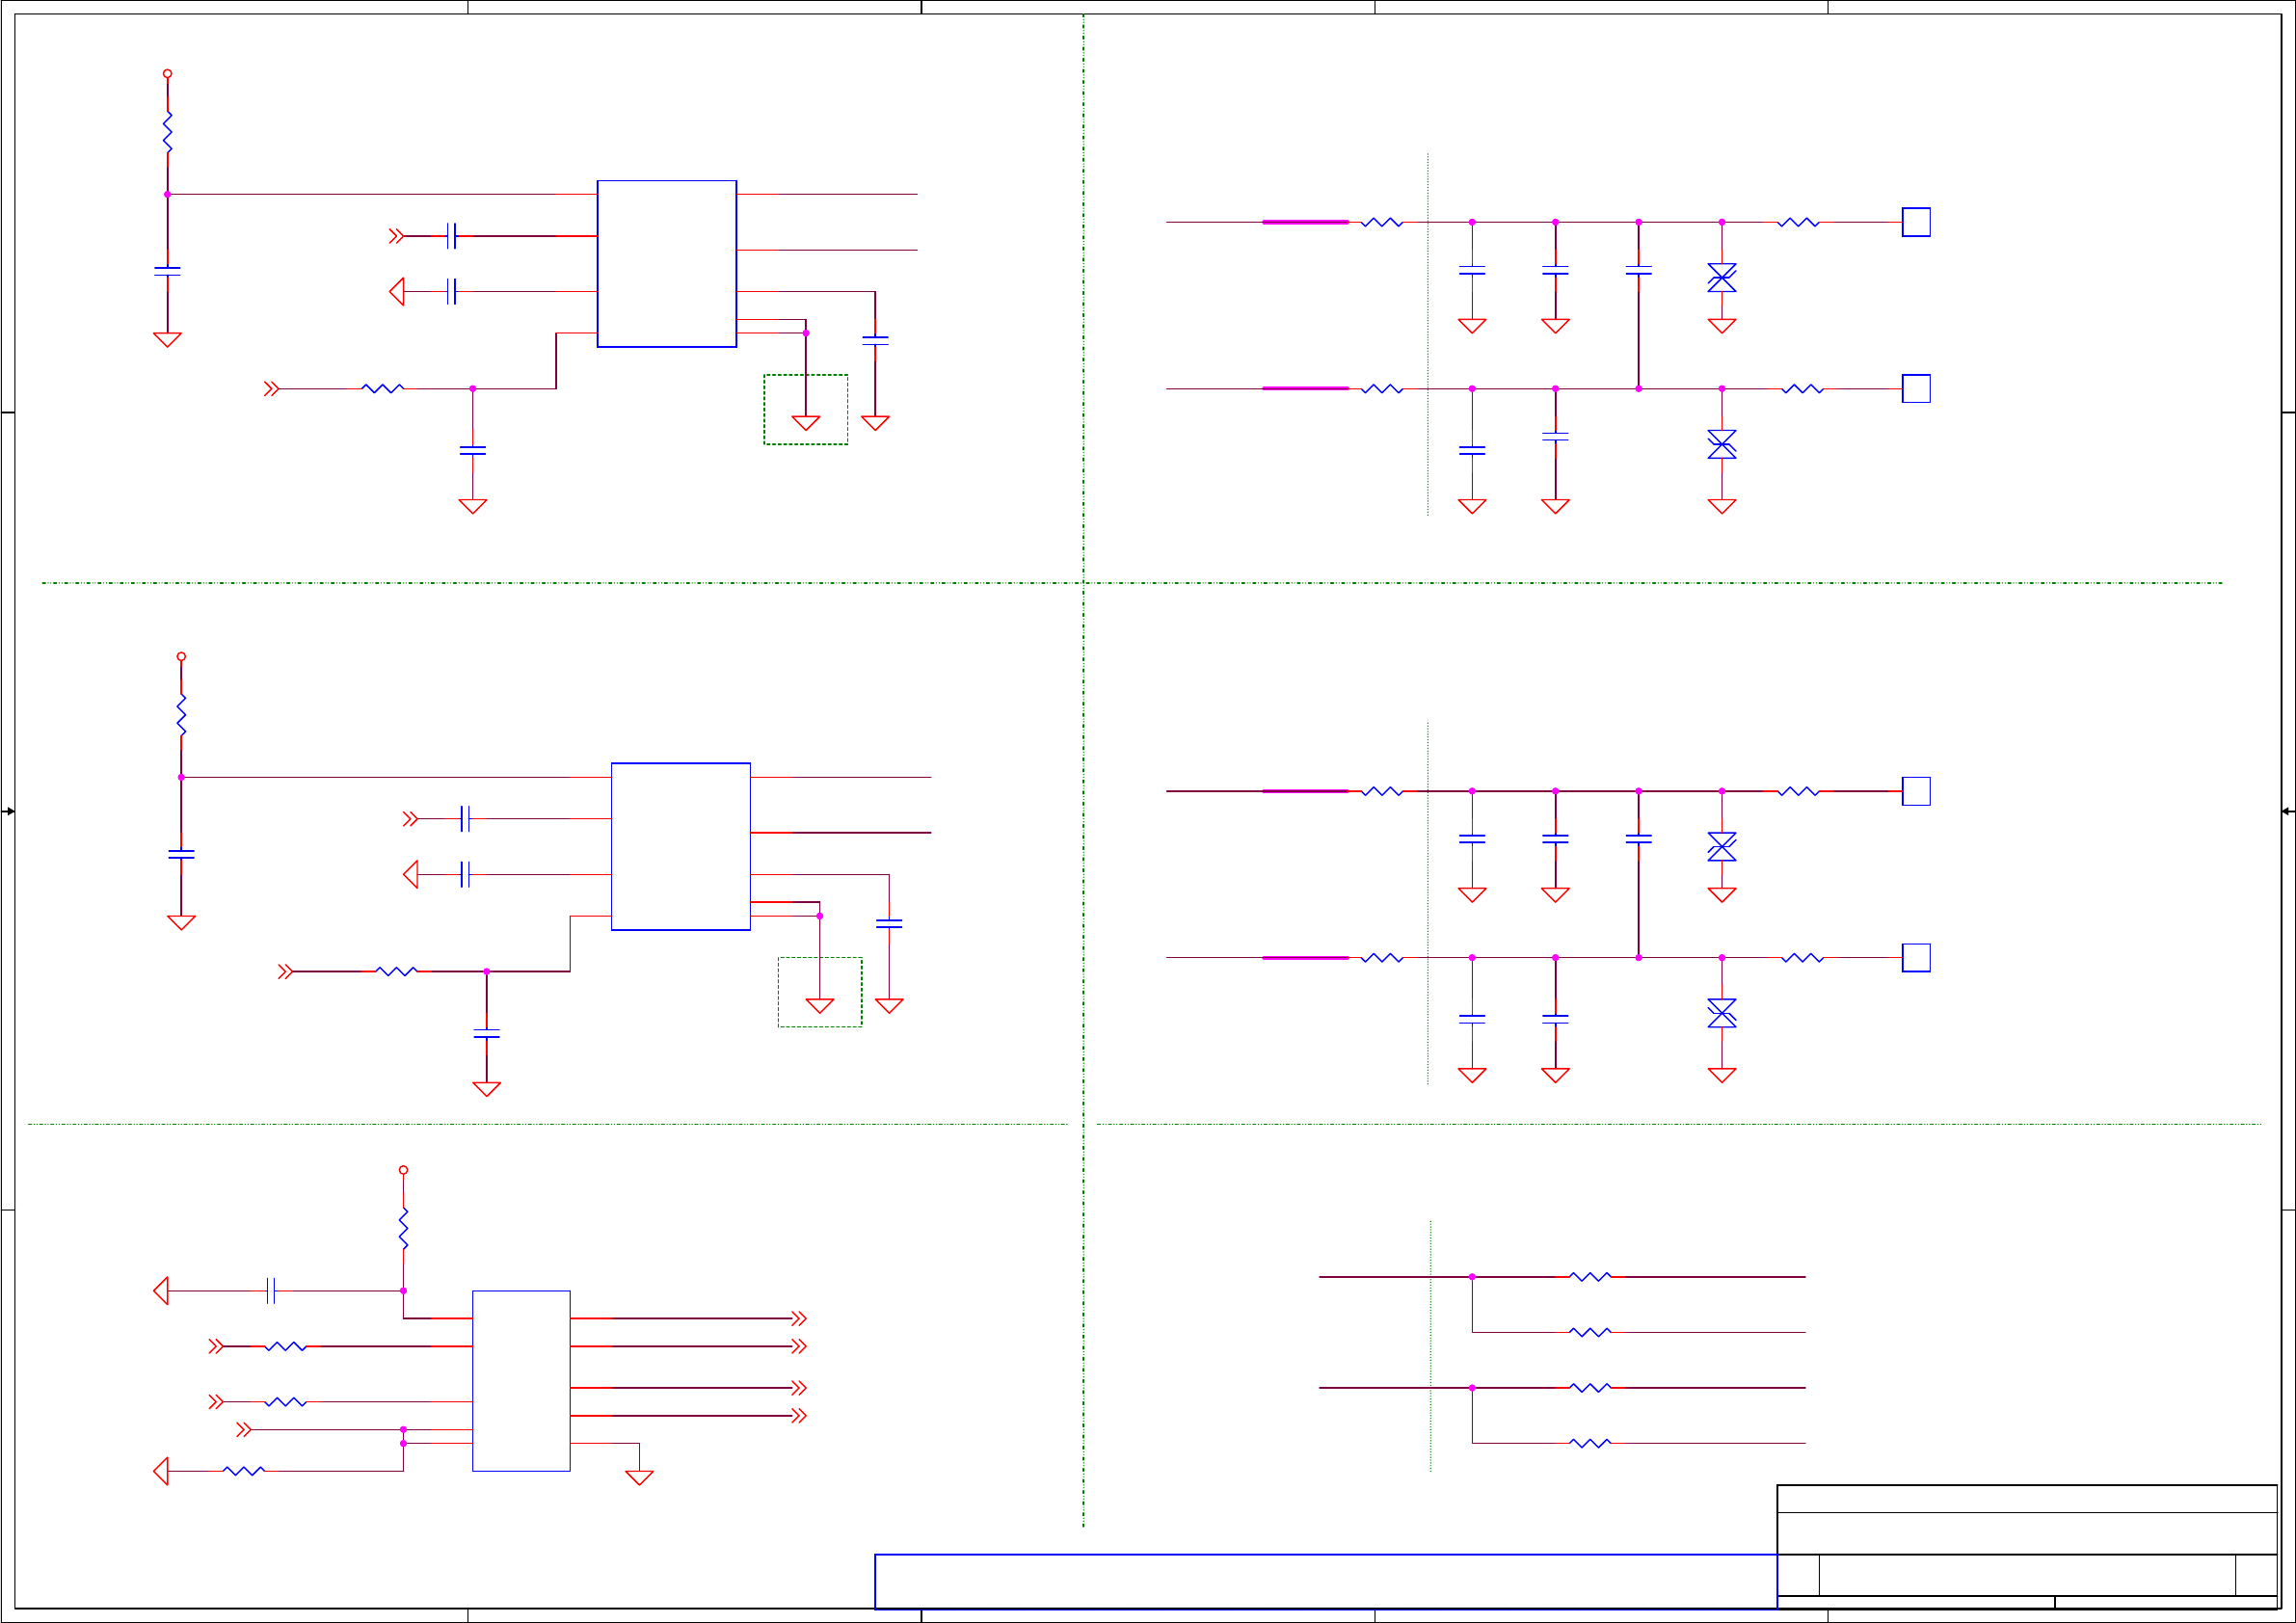This screenshot has height=1623, width=2296.
Task: Click the lowest output arrow of bottom-left IC
Action: click(x=798, y=1415)
